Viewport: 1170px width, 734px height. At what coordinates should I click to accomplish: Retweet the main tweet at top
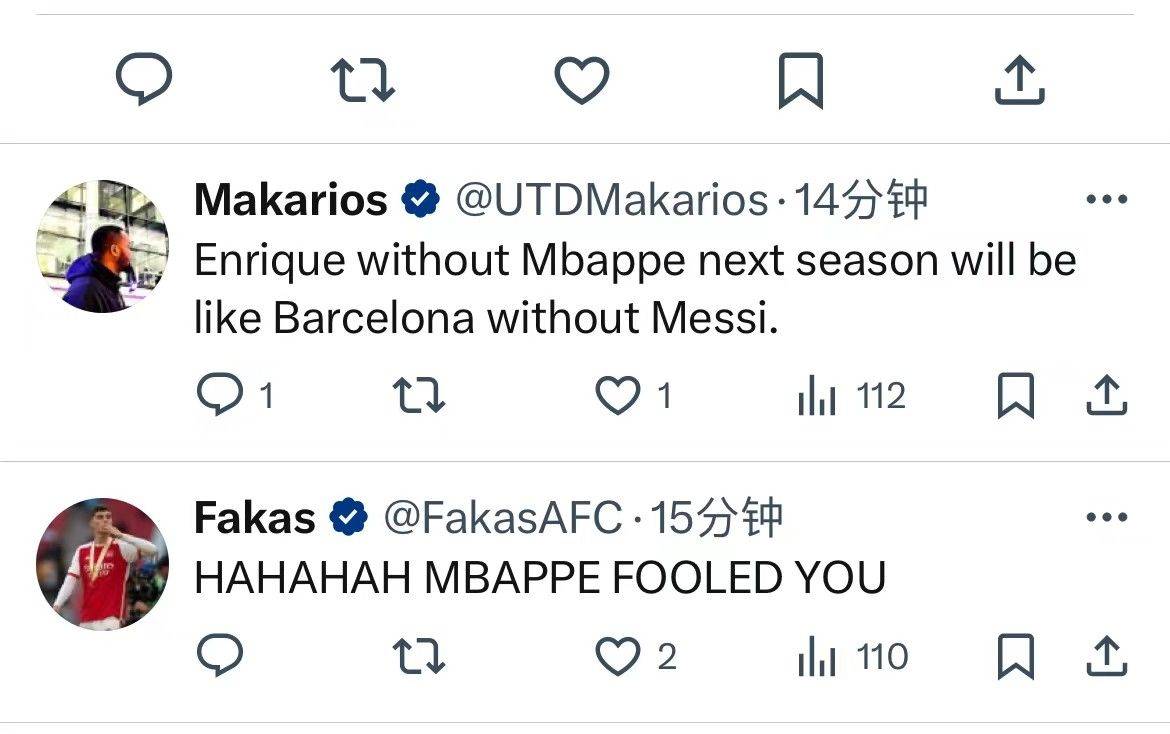[x=362, y=80]
